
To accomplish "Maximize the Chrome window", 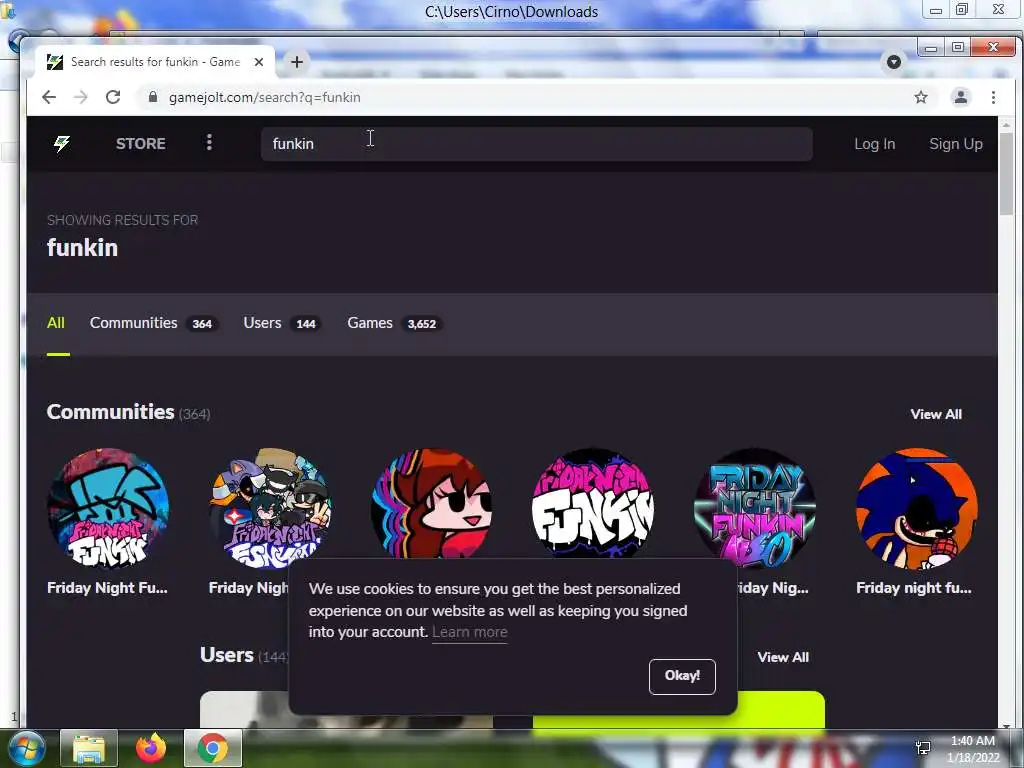I will tap(957, 48).
